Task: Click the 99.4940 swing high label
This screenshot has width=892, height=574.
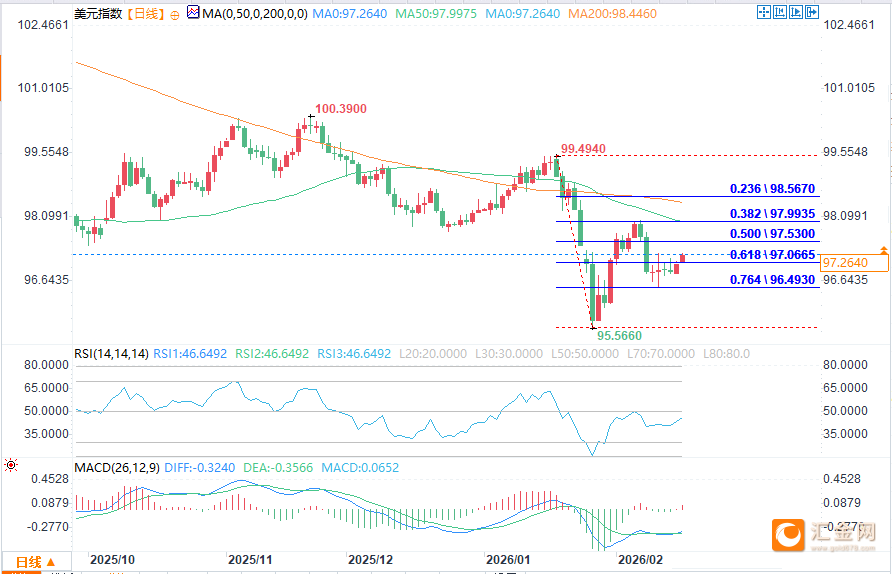Action: click(583, 149)
